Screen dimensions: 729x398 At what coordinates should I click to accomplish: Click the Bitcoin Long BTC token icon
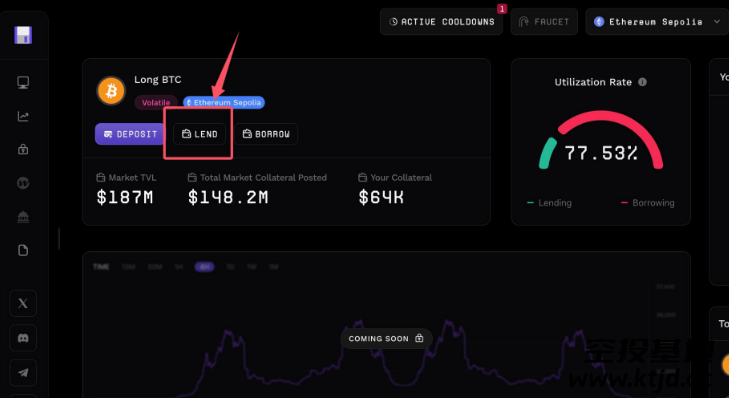coord(111,91)
